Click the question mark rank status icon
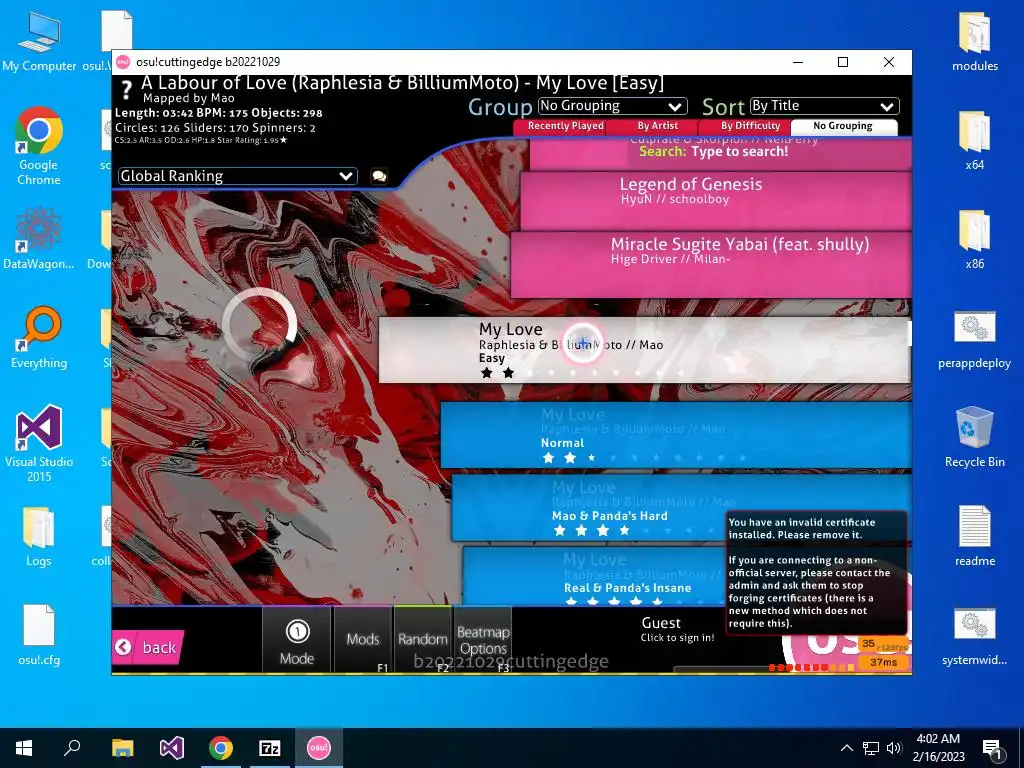The height and width of the screenshot is (768, 1024). (127, 91)
